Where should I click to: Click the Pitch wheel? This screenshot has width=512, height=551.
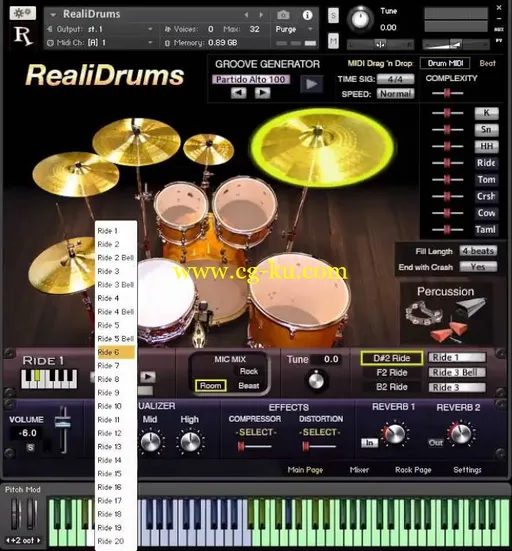click(16, 514)
